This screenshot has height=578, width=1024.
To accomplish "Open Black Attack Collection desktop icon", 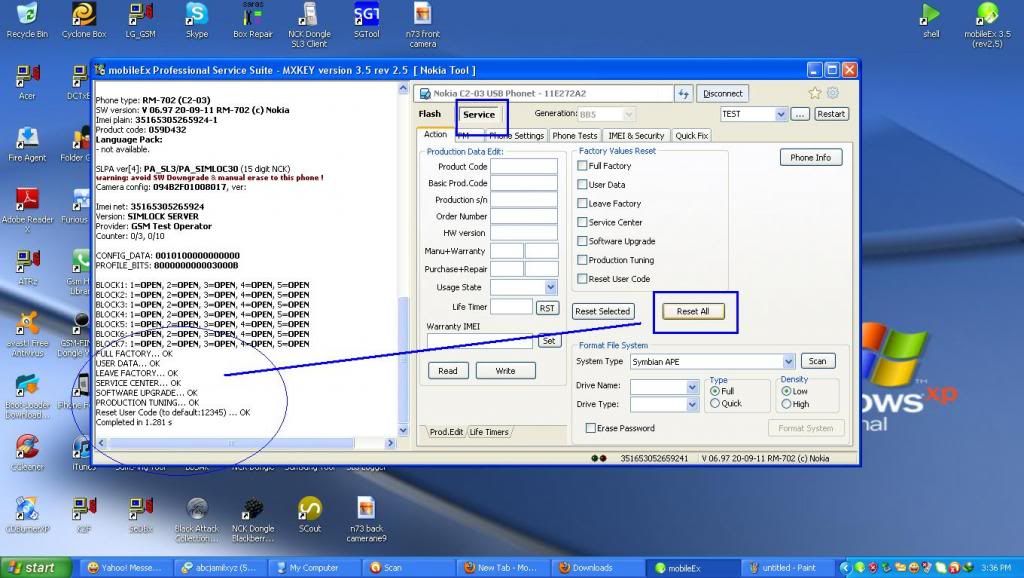I will [197, 519].
